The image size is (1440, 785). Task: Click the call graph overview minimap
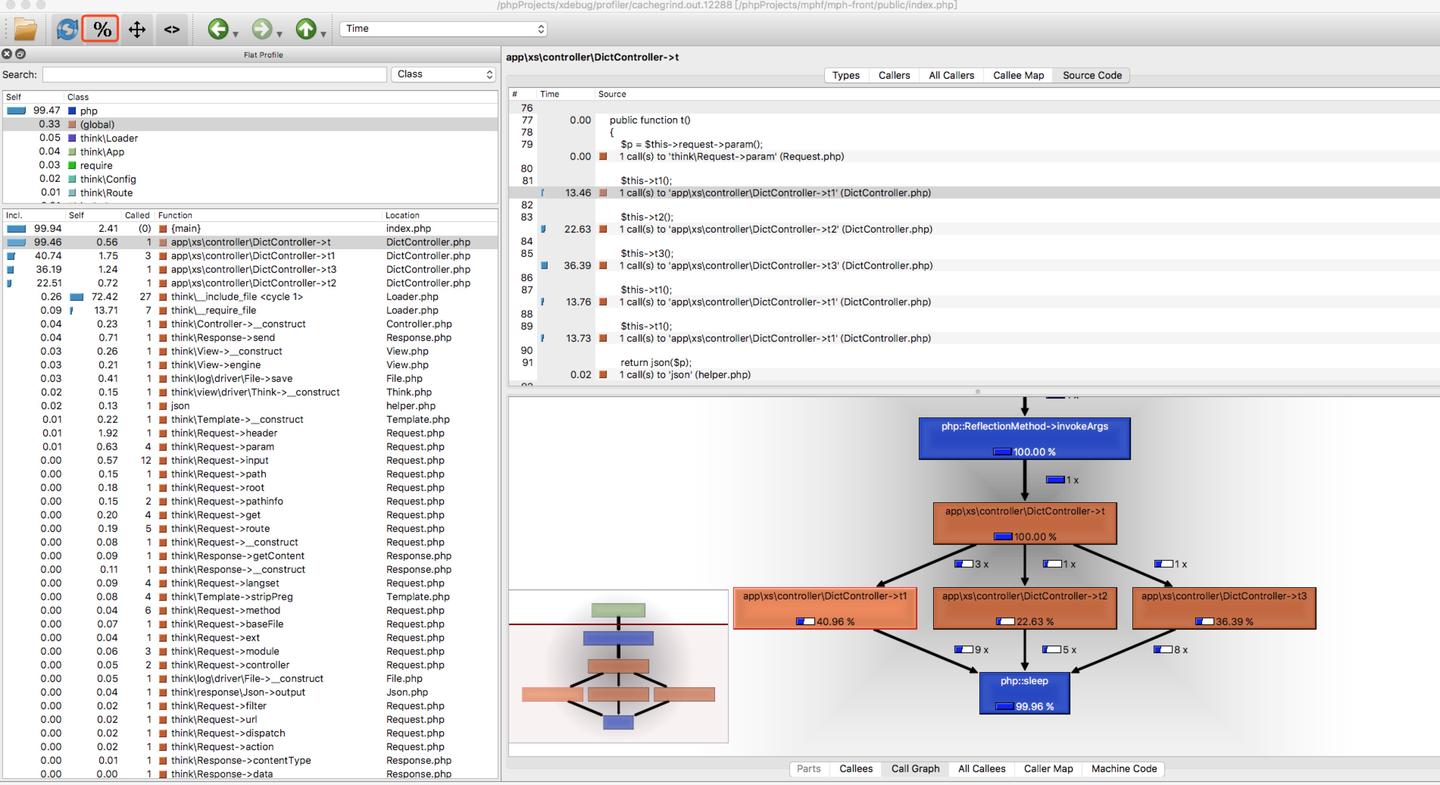pyautogui.click(x=618, y=666)
